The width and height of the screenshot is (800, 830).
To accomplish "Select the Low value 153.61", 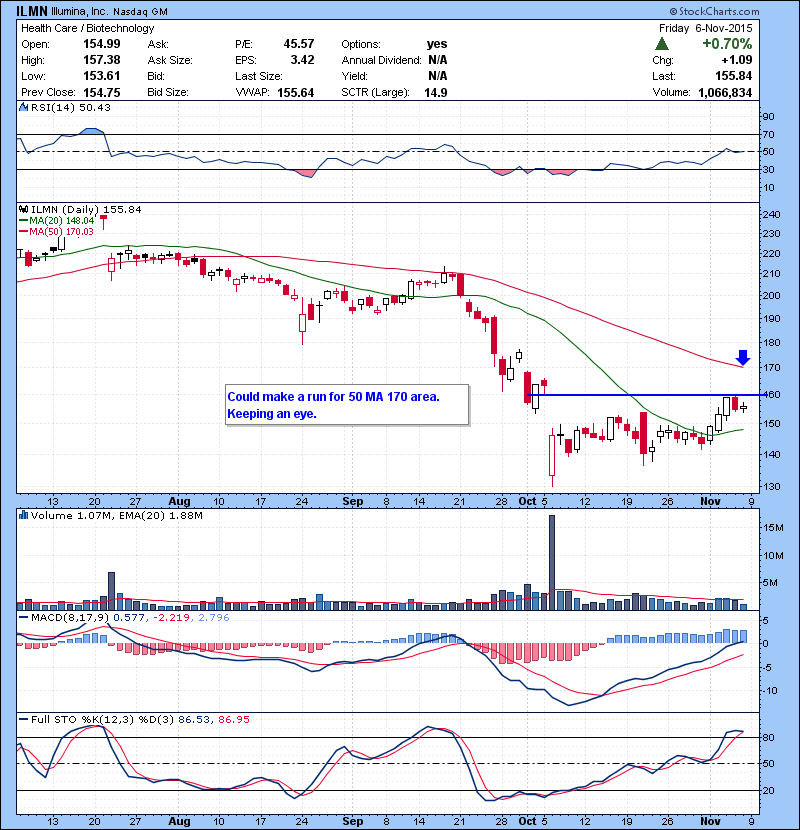I will coord(102,76).
